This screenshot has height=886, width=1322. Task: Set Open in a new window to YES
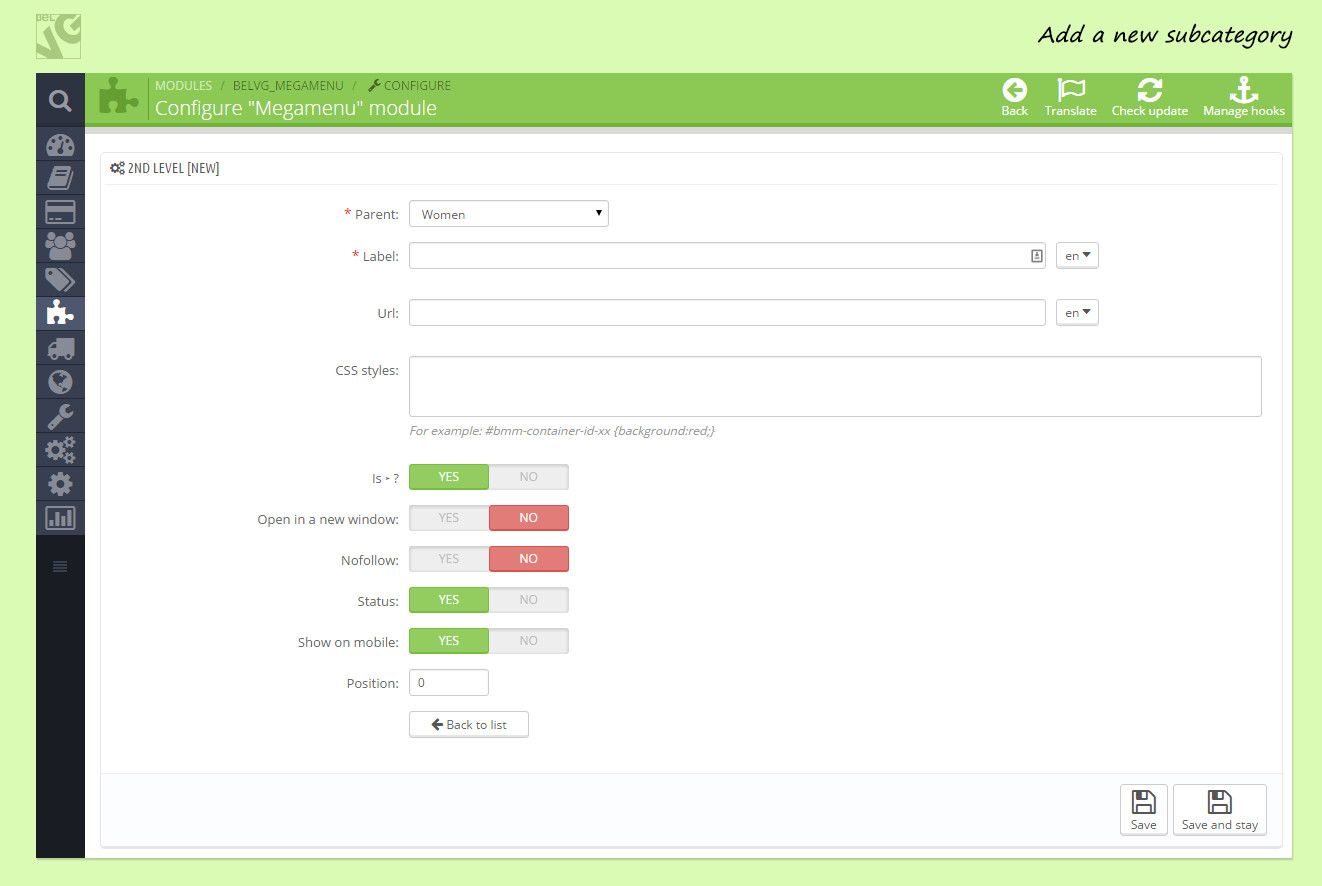[x=449, y=518]
